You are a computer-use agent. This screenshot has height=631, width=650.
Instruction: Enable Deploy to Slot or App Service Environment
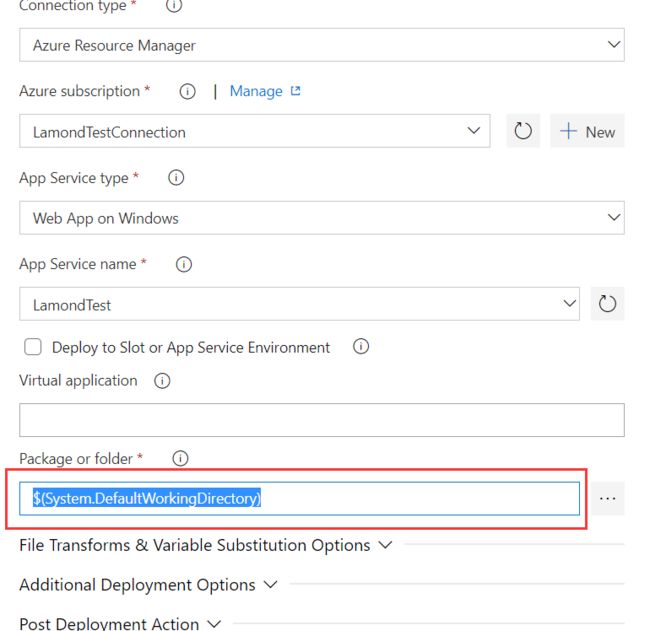[x=33, y=347]
